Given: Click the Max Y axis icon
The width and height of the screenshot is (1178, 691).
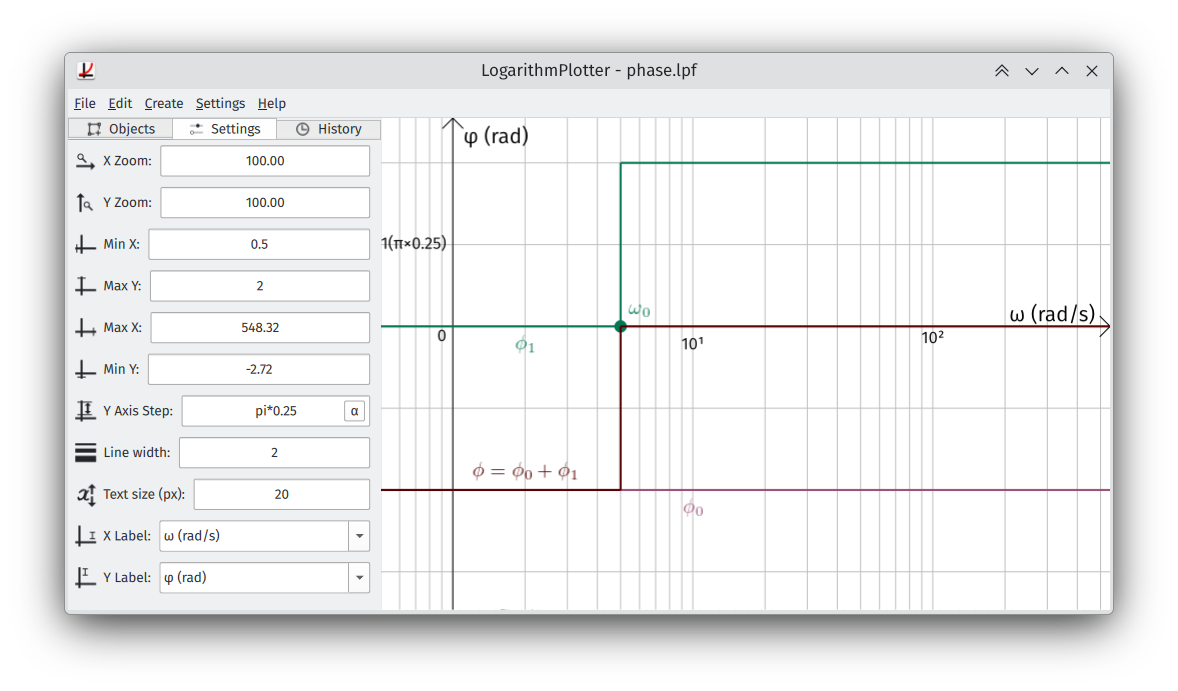Looking at the screenshot, I should [85, 285].
